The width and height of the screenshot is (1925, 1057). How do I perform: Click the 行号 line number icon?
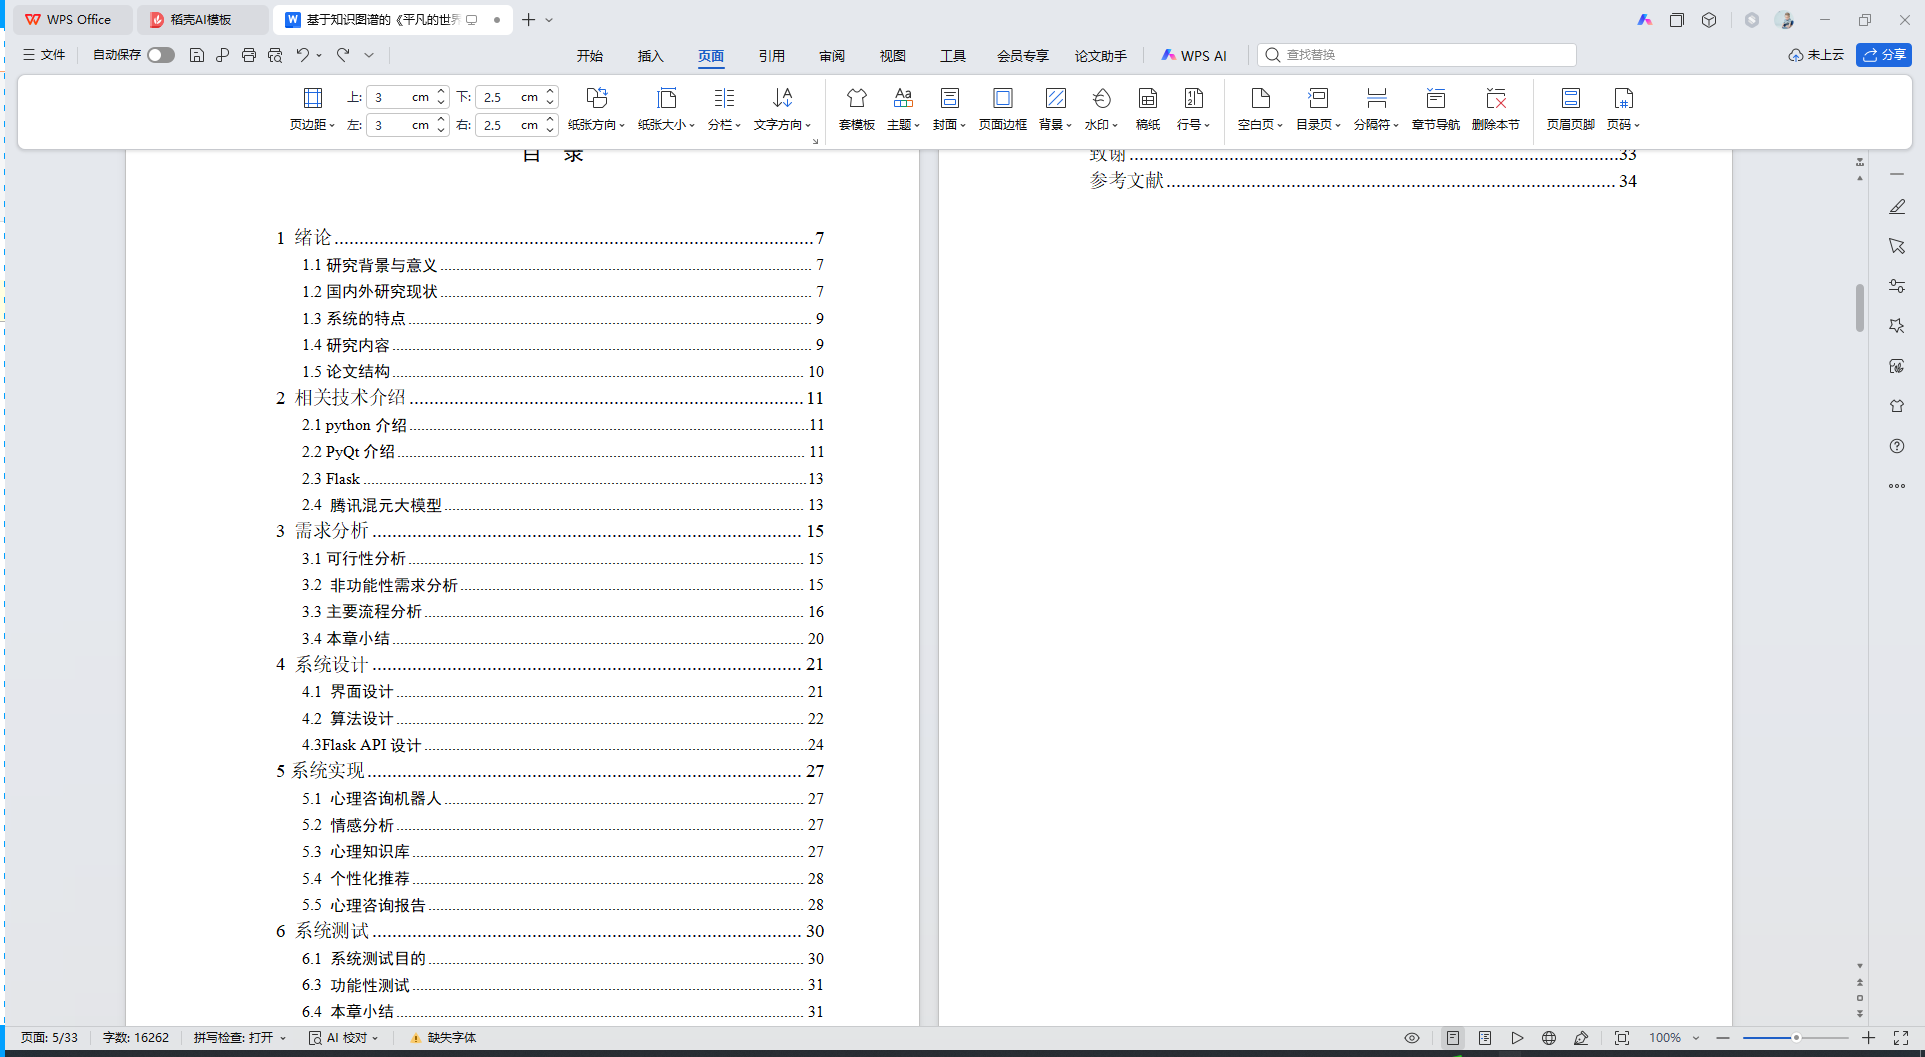pos(1193,98)
